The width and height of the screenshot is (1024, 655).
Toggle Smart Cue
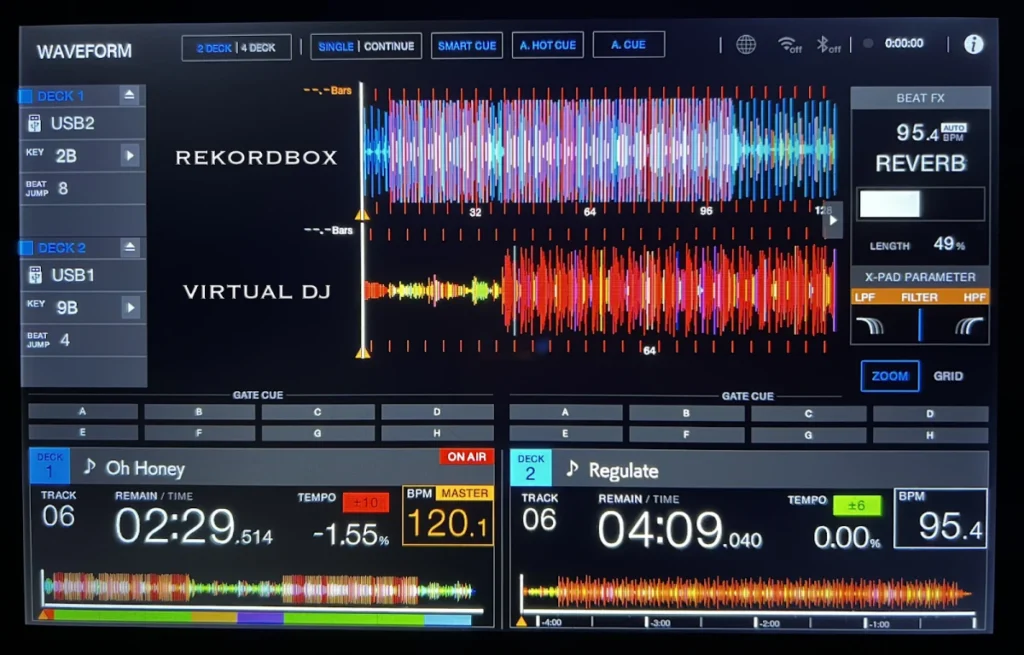[467, 46]
